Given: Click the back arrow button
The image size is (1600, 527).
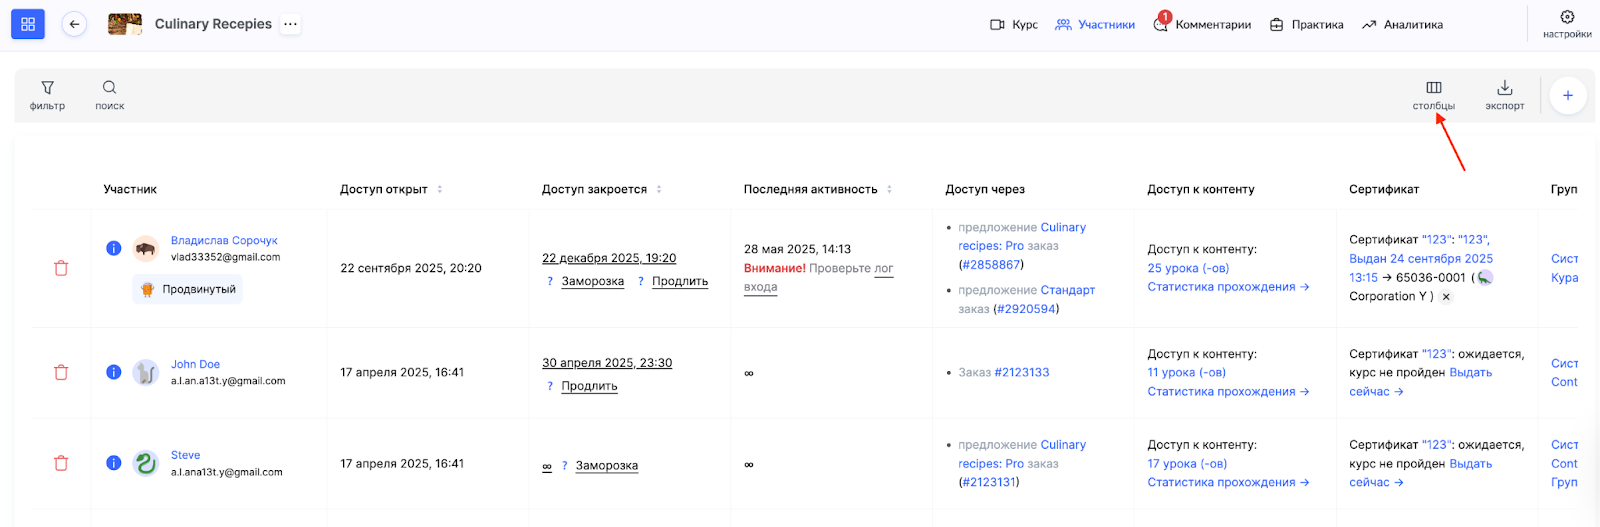Looking at the screenshot, I should click(x=74, y=24).
